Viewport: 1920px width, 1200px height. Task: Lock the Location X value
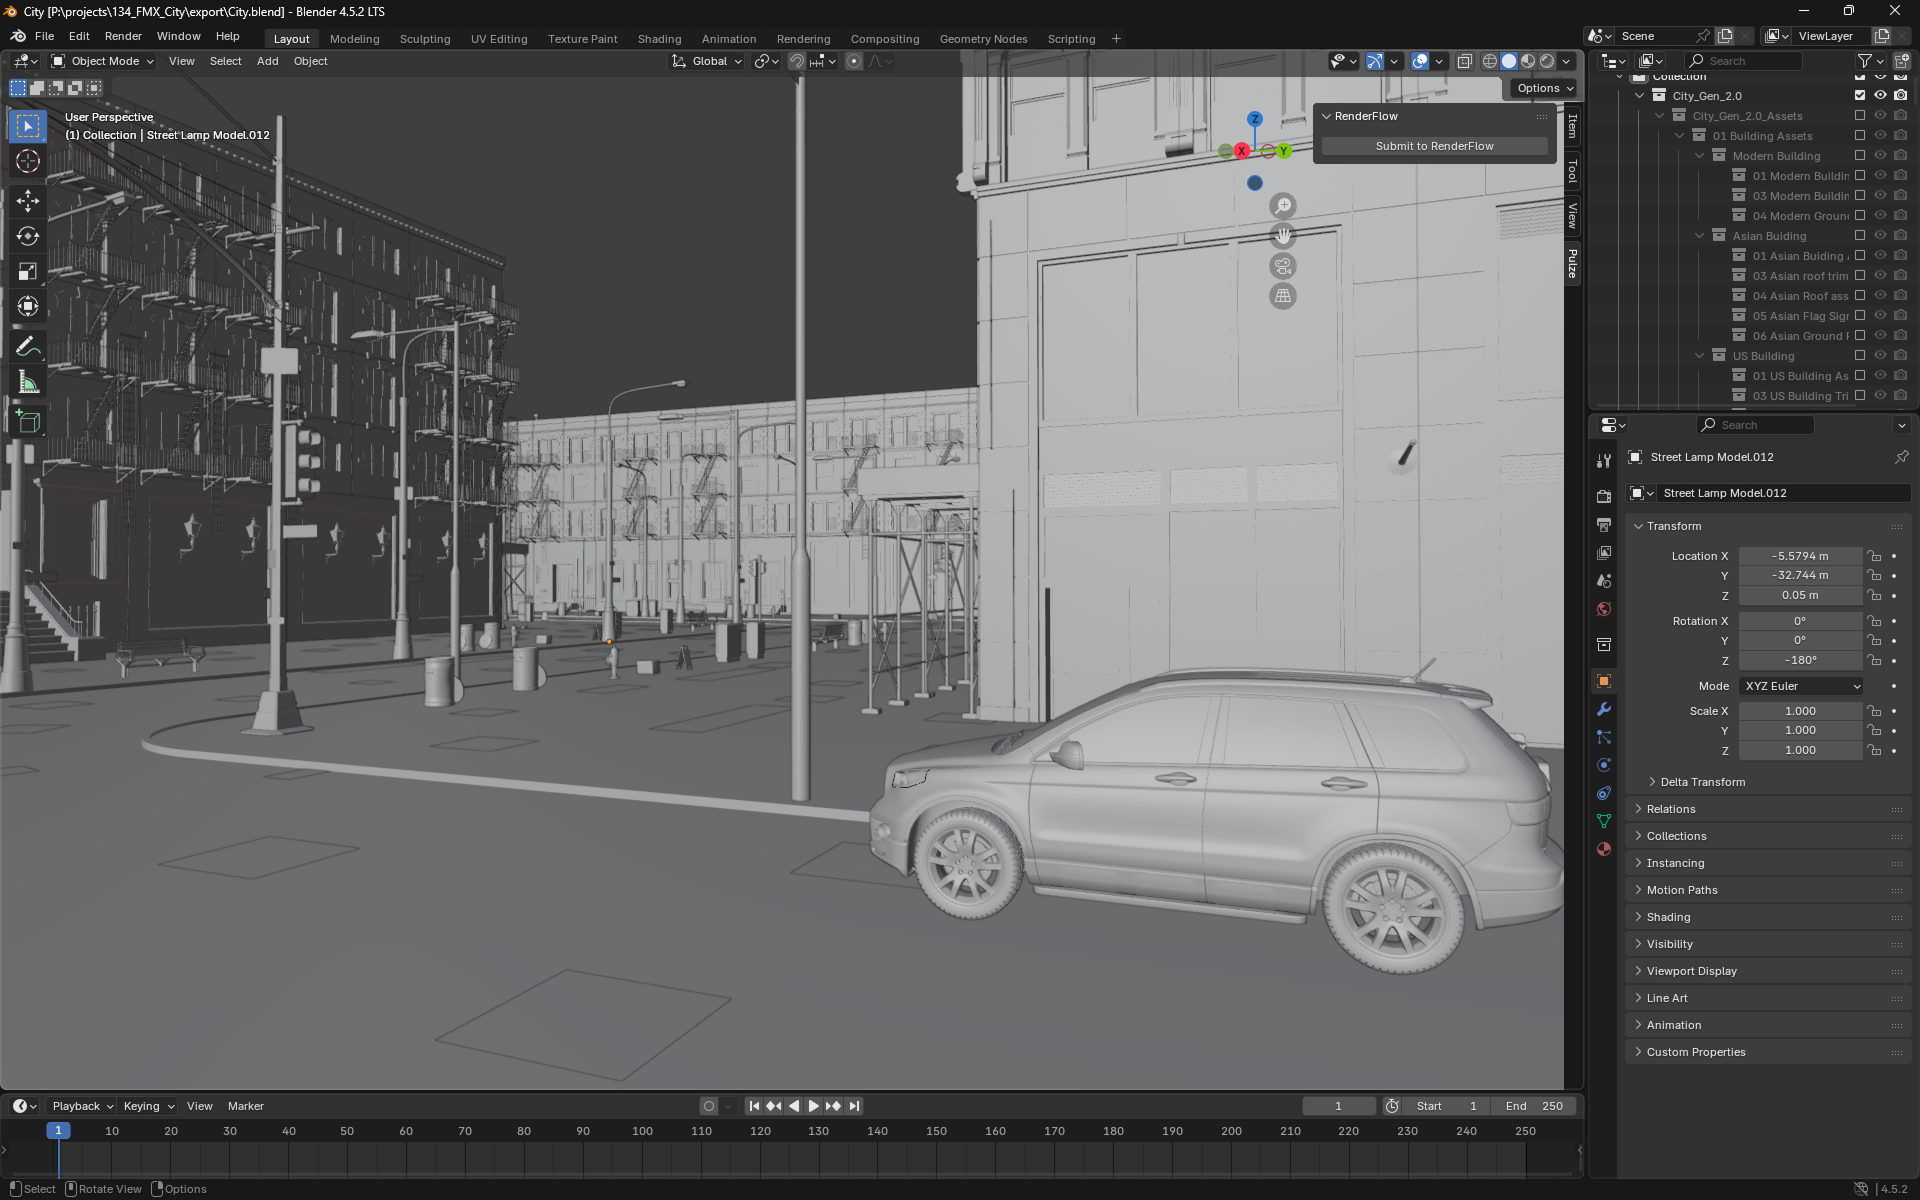pyautogui.click(x=1875, y=556)
